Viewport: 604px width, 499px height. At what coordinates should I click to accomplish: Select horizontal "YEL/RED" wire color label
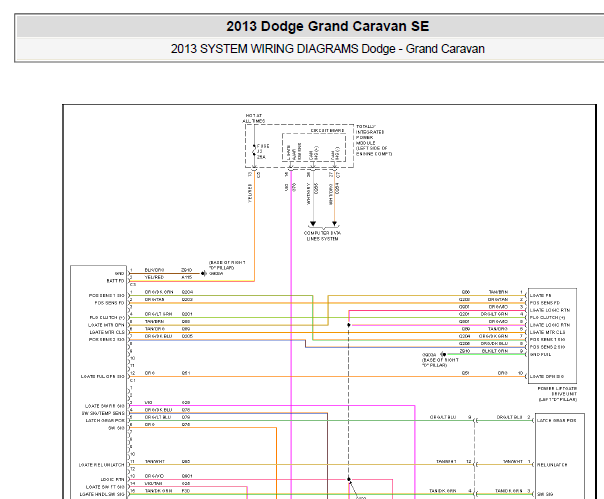[154, 277]
